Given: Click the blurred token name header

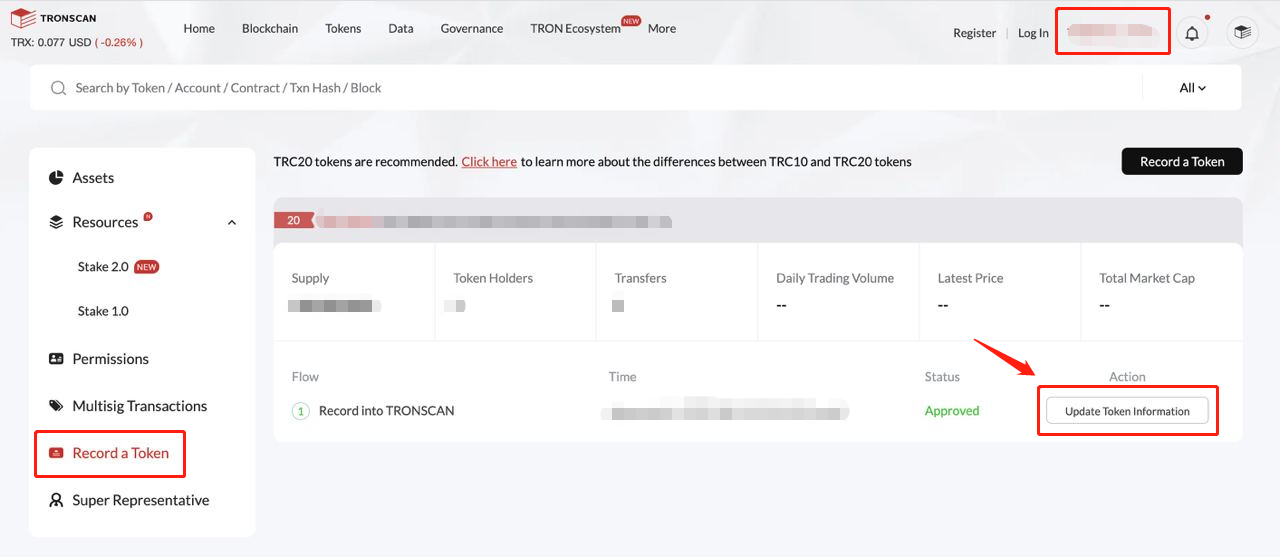Looking at the screenshot, I should coord(495,221).
